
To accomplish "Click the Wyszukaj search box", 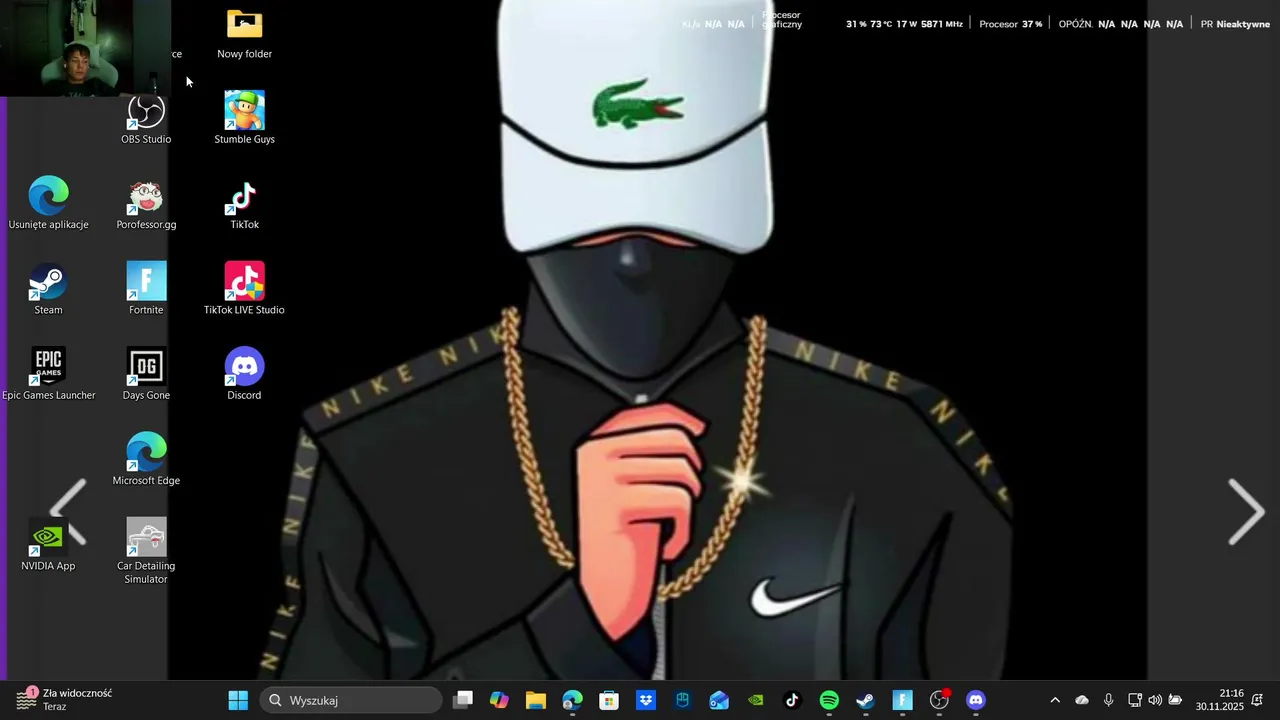I will (351, 700).
